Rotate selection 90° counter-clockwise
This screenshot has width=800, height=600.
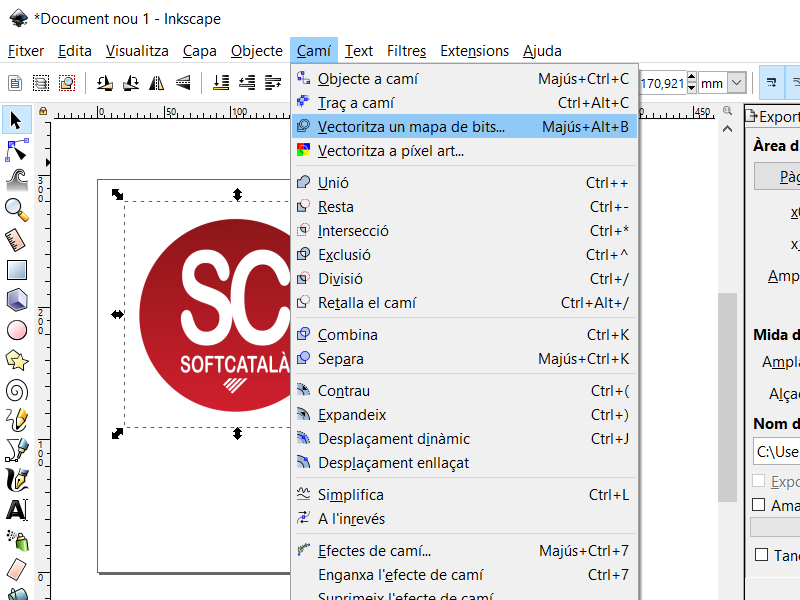pos(105,83)
